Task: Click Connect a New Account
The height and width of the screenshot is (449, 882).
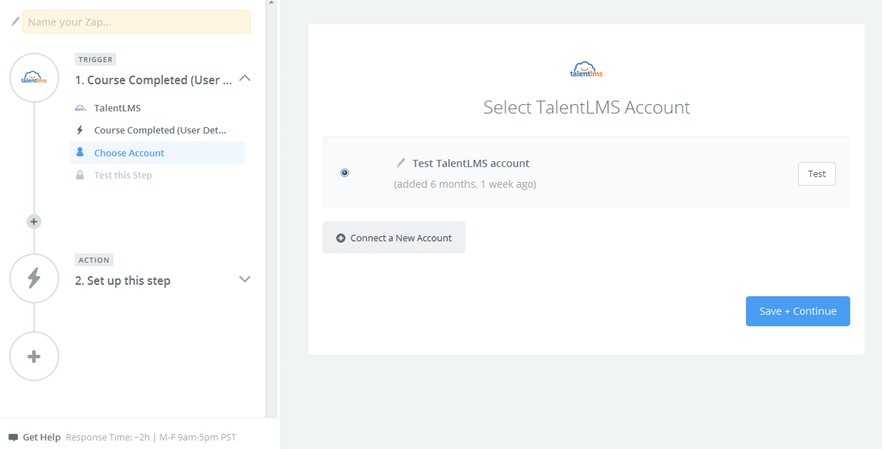Action: pos(394,237)
